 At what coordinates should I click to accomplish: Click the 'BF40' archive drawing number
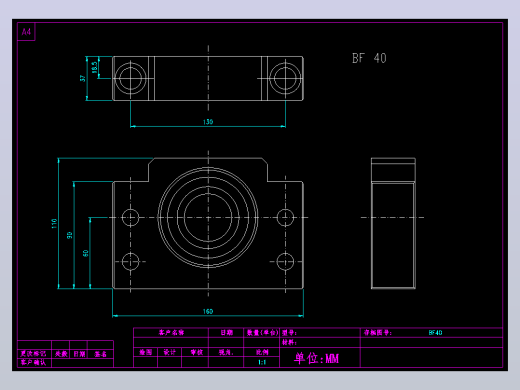[435, 332]
